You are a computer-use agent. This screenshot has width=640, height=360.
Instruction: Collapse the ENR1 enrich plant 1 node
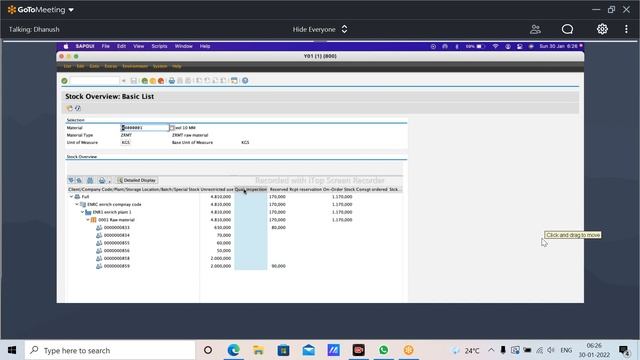[82, 212]
